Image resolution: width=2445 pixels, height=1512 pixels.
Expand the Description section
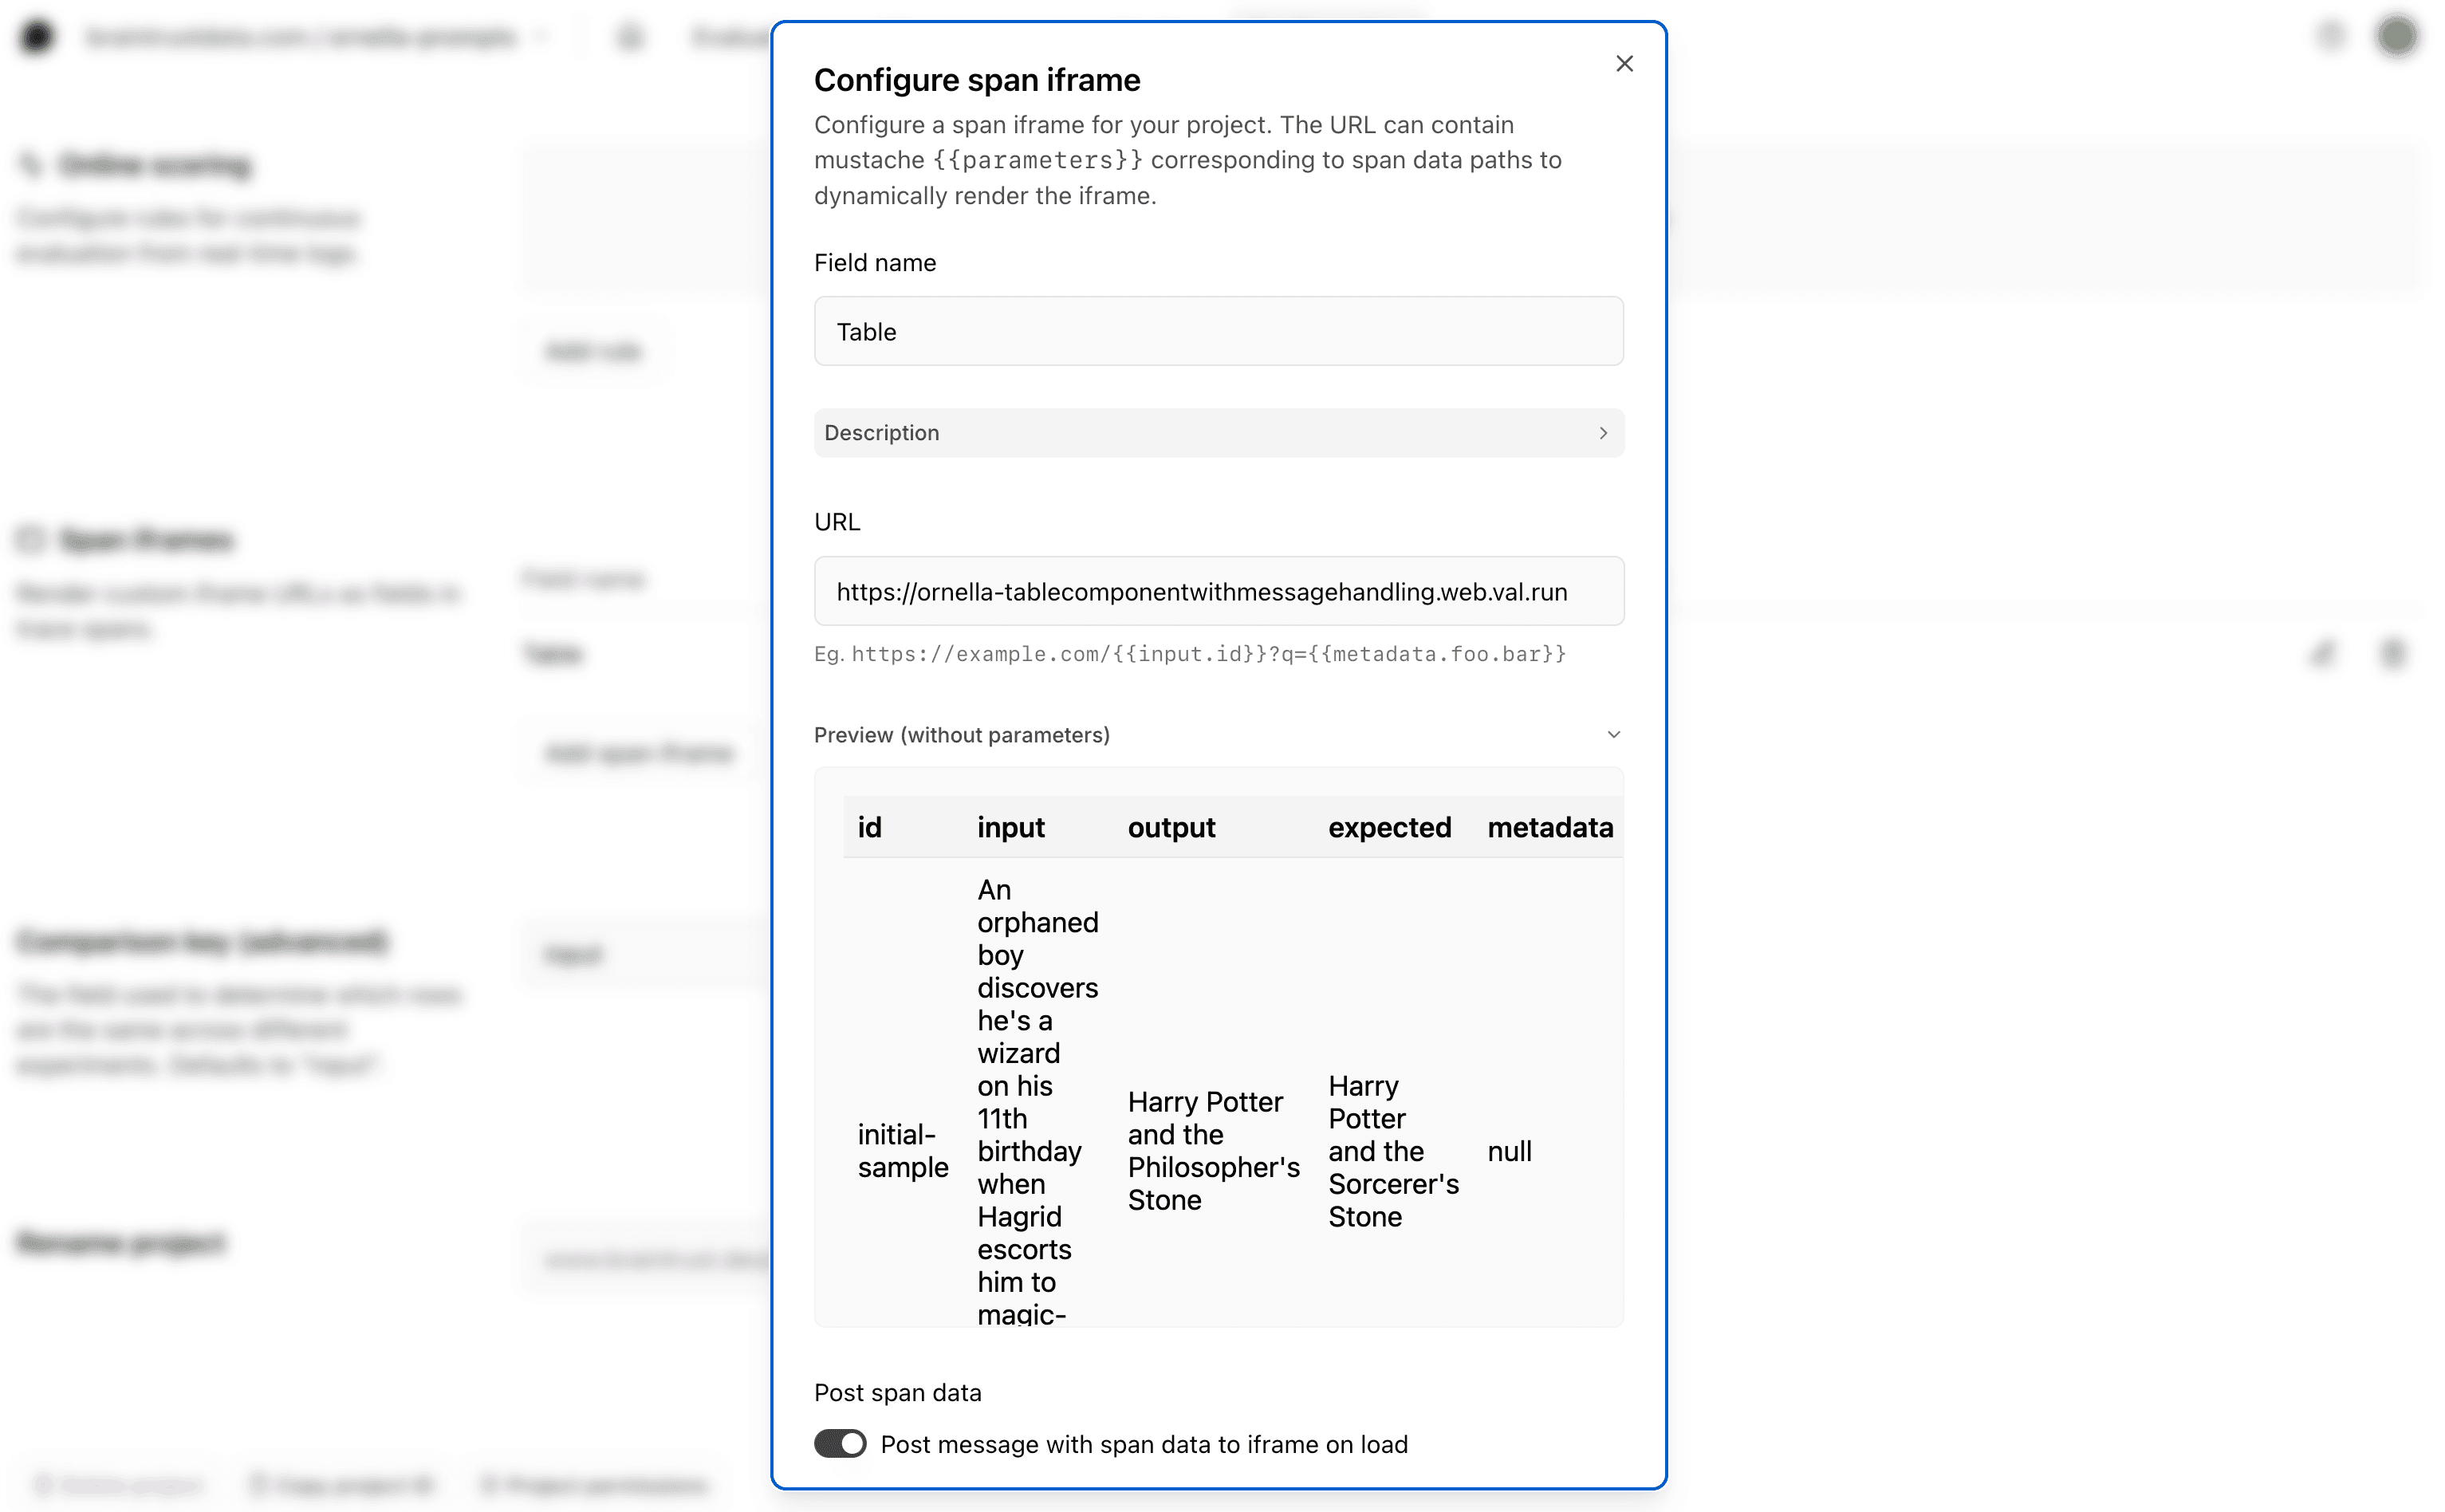point(1218,432)
